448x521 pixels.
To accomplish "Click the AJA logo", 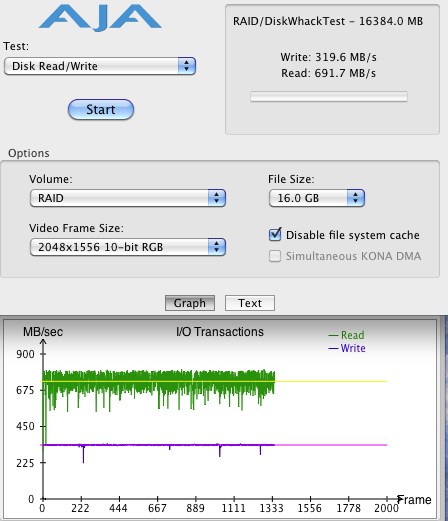I will [100, 19].
